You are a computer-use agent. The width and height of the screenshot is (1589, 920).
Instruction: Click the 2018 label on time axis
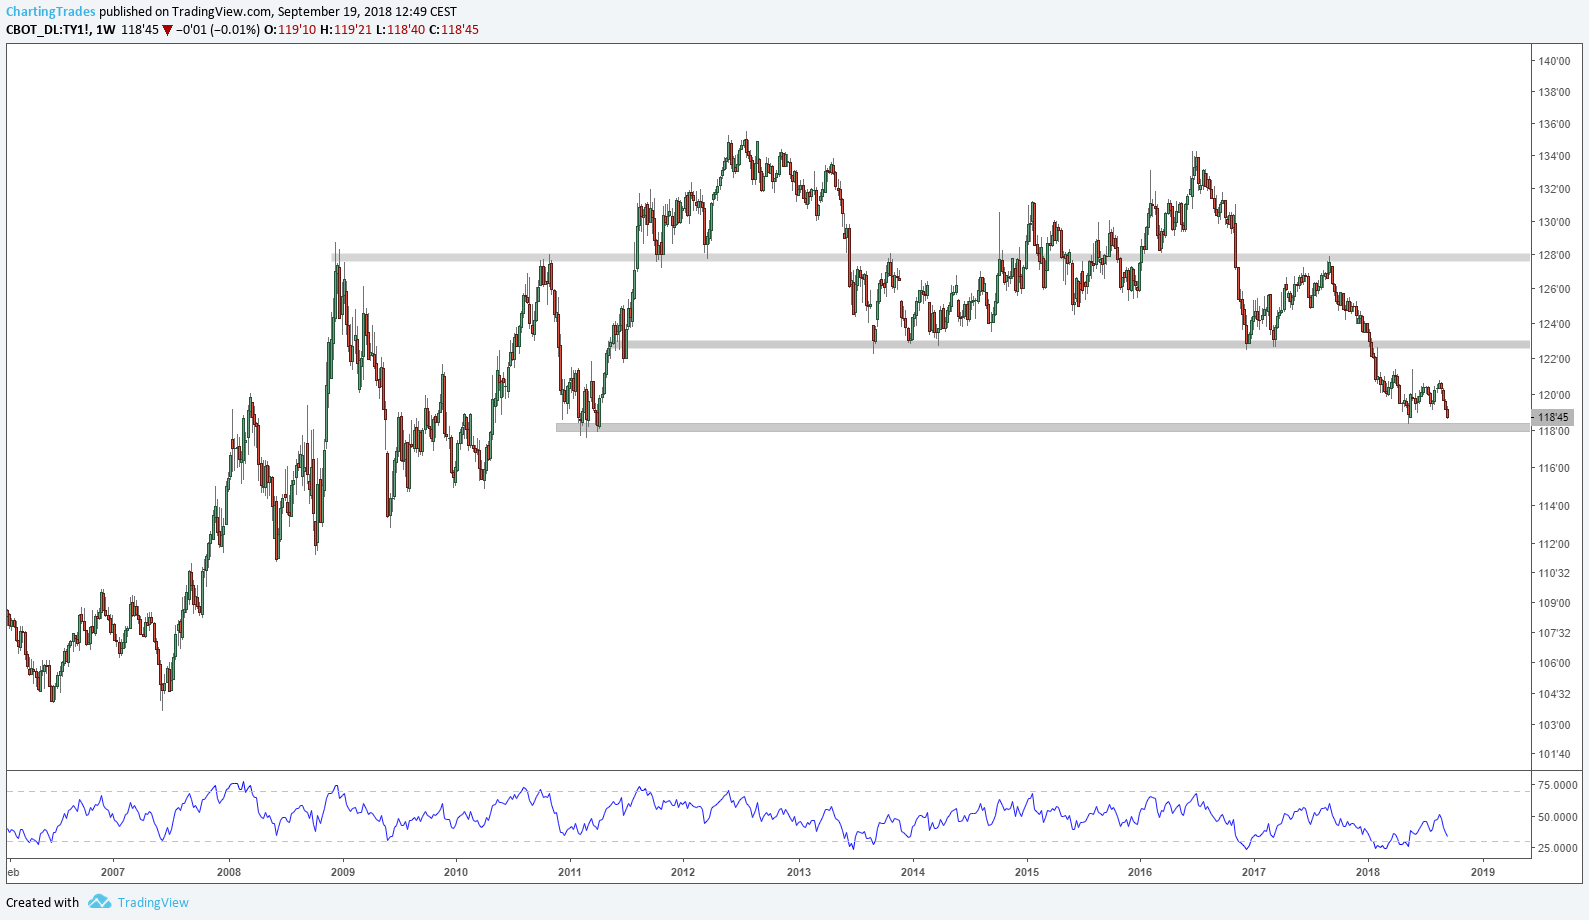pyautogui.click(x=1368, y=872)
